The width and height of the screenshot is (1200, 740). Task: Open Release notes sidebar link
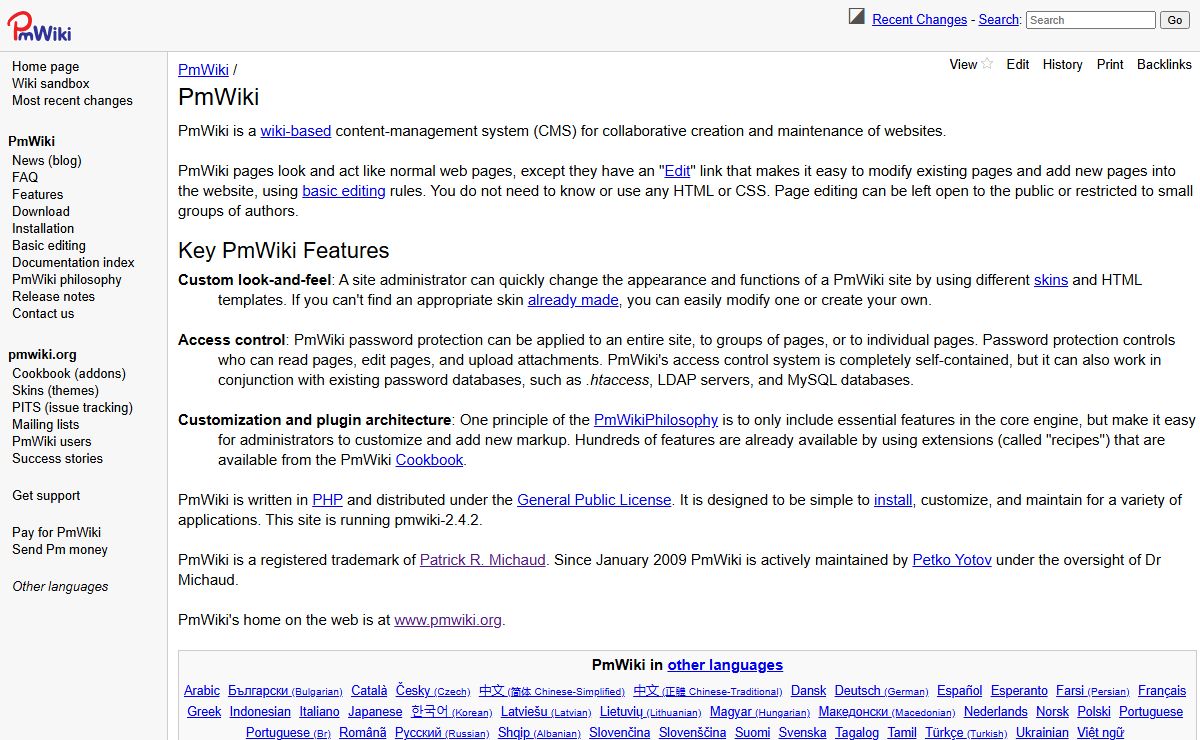coord(53,297)
